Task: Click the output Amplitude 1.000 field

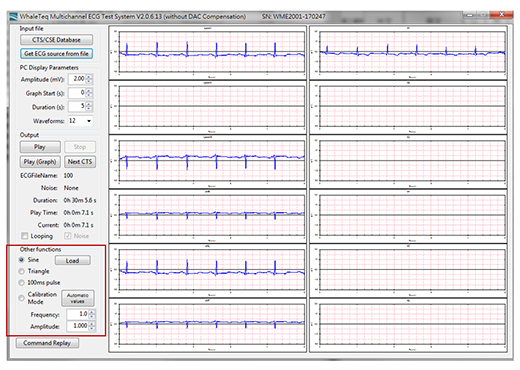Action: [x=77, y=326]
